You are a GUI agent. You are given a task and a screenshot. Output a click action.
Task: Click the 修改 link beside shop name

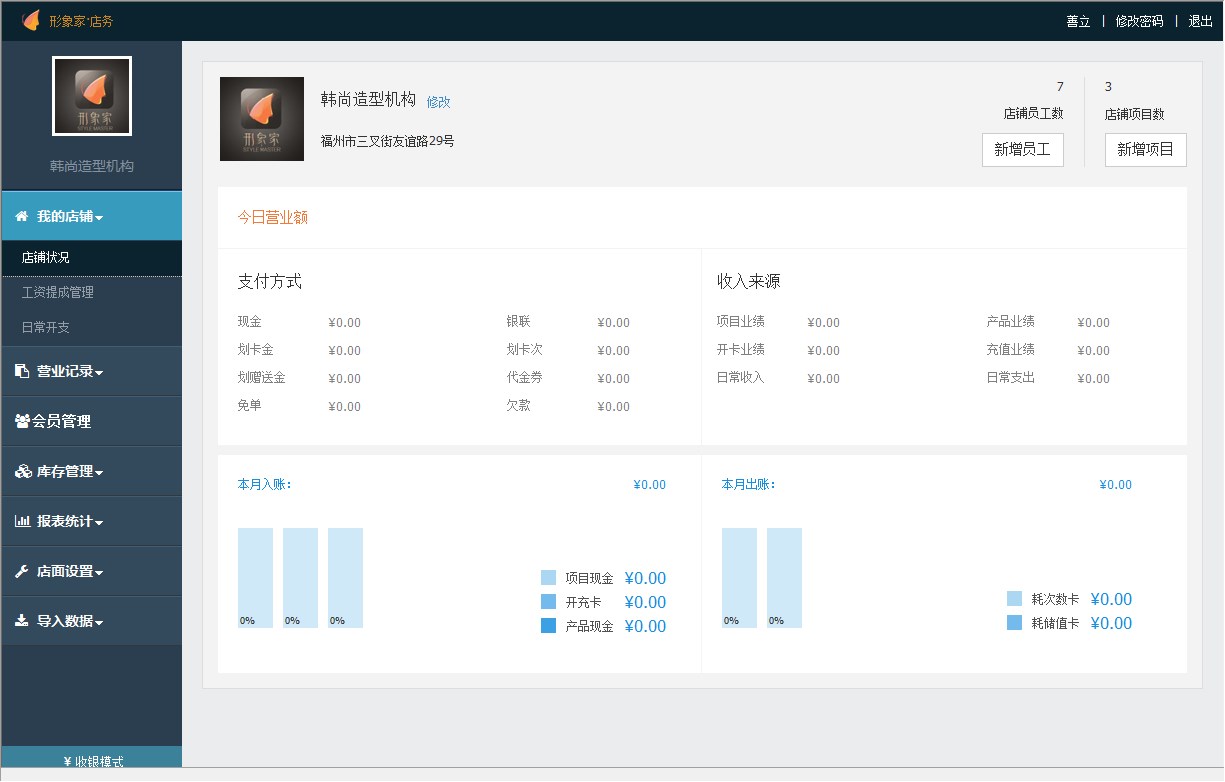pyautogui.click(x=438, y=102)
